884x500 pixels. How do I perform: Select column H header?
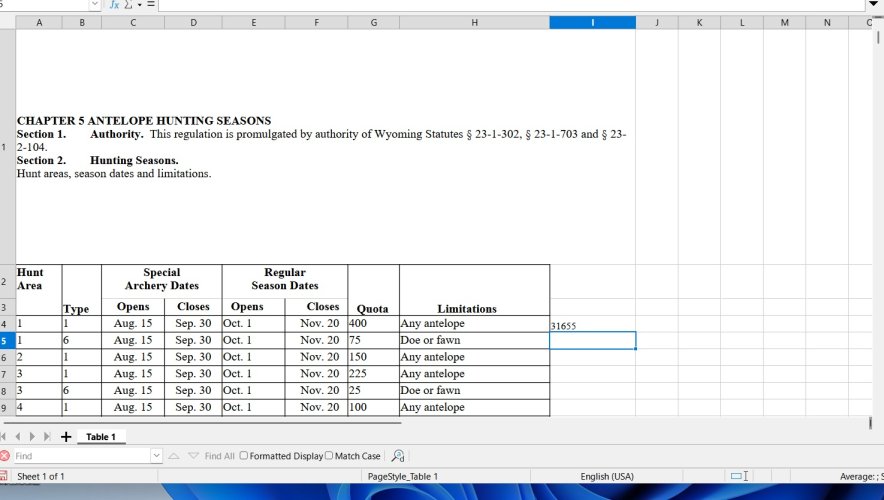pos(475,23)
